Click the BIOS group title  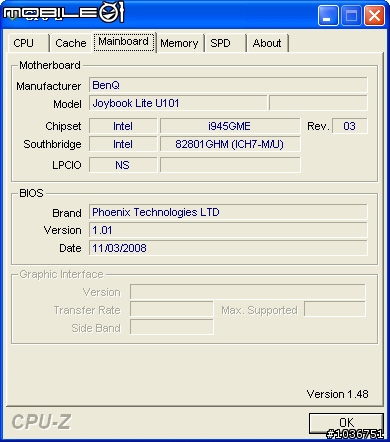[31, 193]
